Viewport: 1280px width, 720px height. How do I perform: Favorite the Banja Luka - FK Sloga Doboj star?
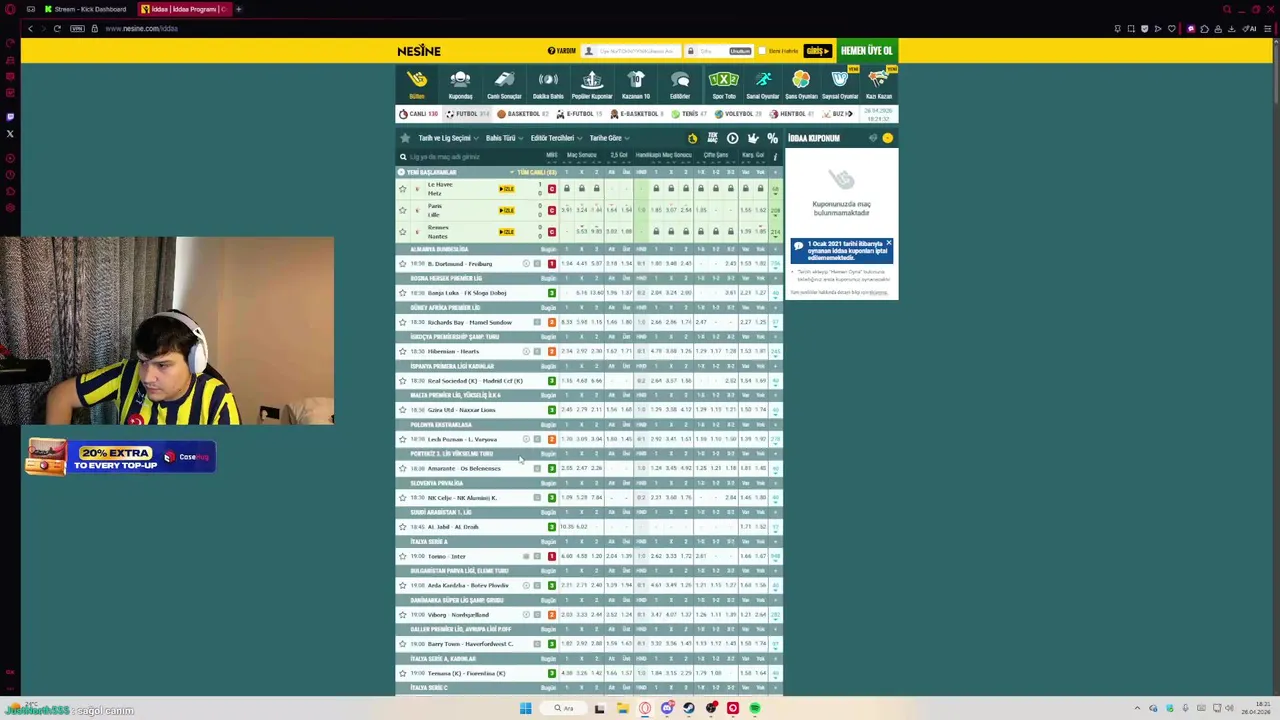point(403,293)
